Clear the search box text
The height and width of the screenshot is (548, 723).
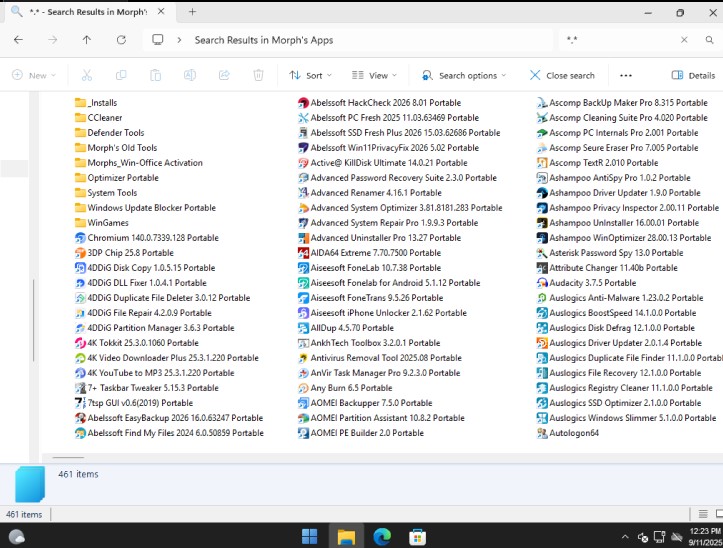(684, 40)
